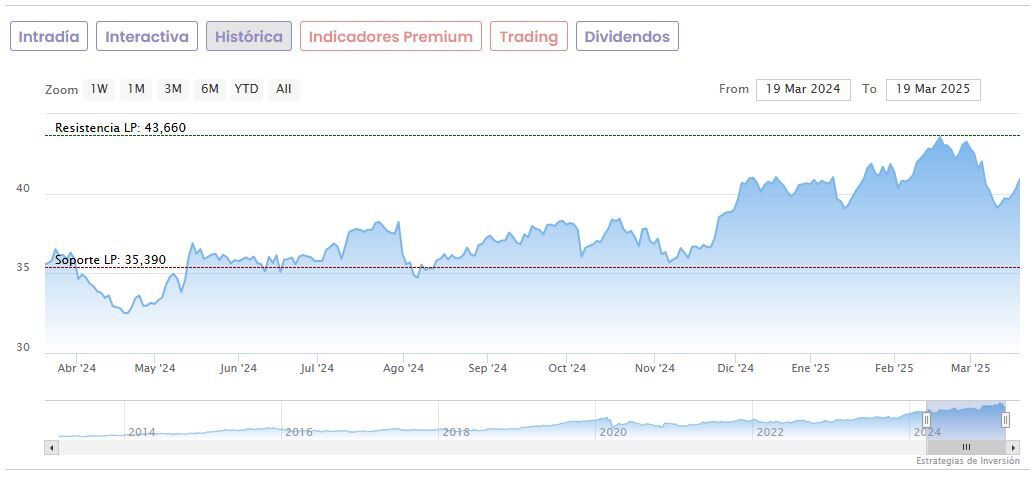Click the From date field
Screen dimensions: 1034x480
click(x=803, y=89)
